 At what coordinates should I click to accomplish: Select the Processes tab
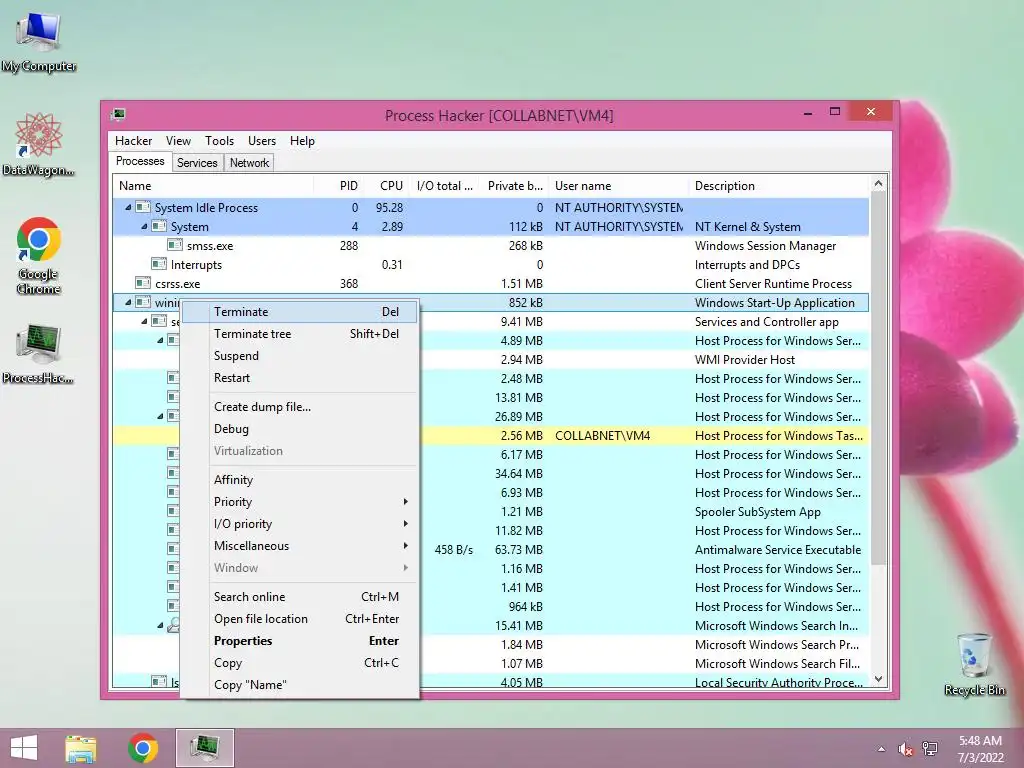point(140,161)
